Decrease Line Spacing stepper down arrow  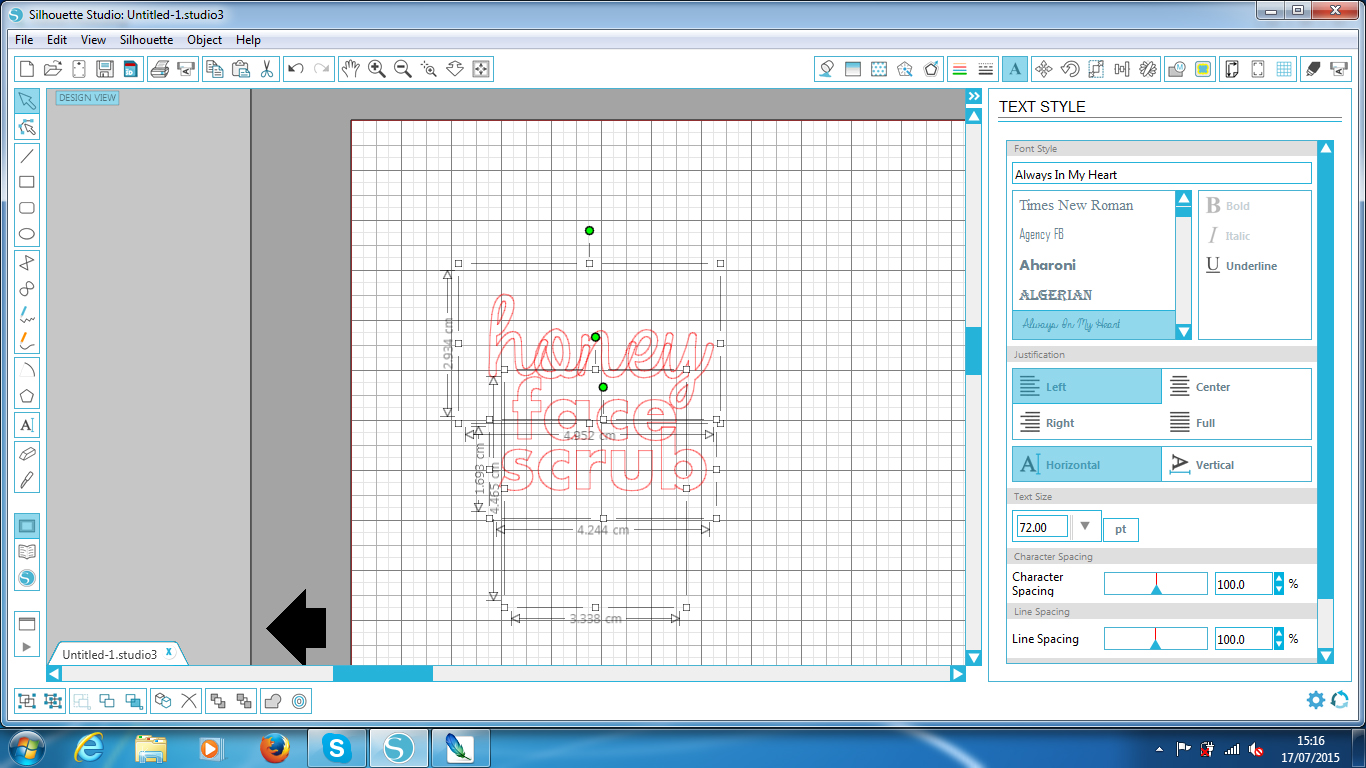1279,645
